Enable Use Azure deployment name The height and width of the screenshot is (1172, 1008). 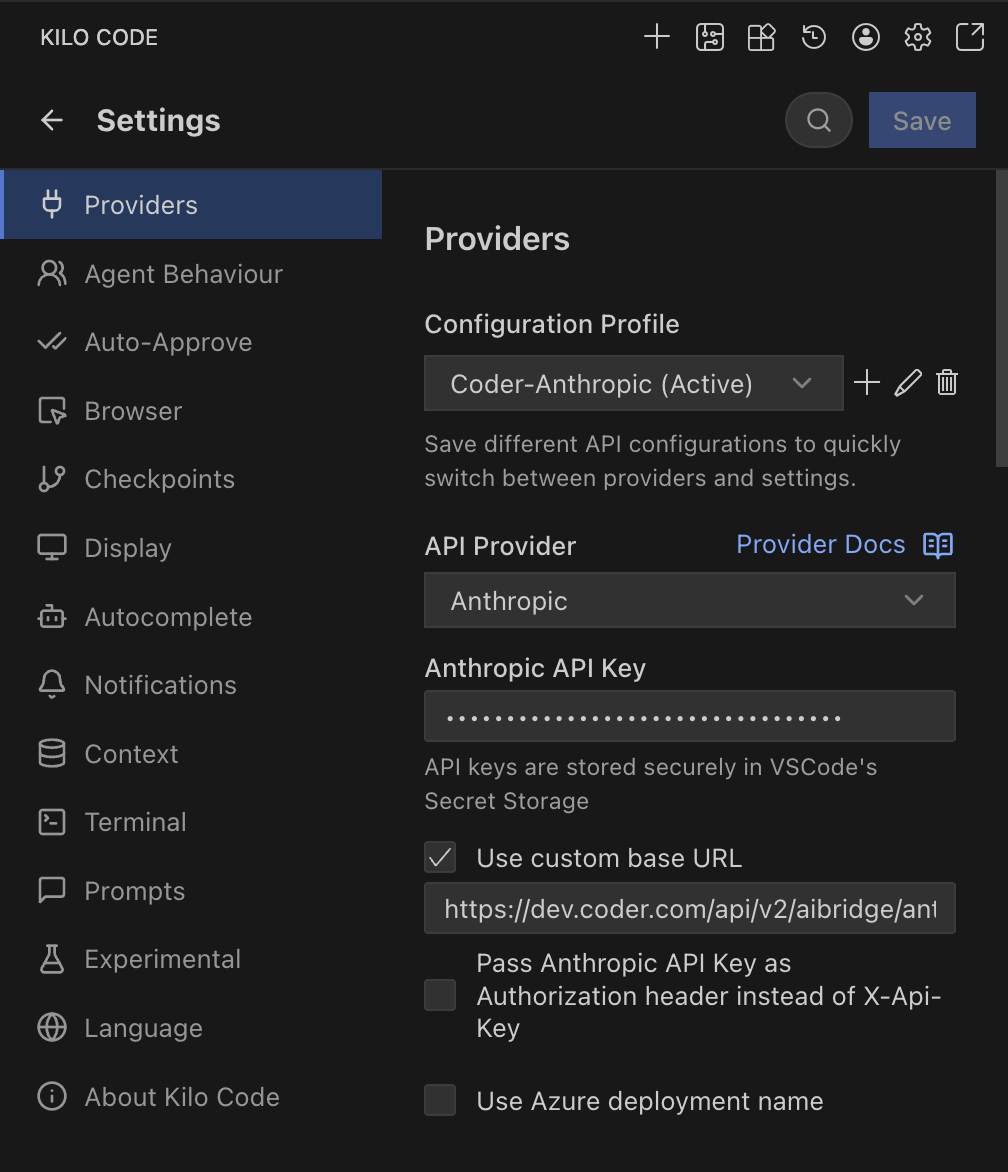click(x=440, y=1100)
